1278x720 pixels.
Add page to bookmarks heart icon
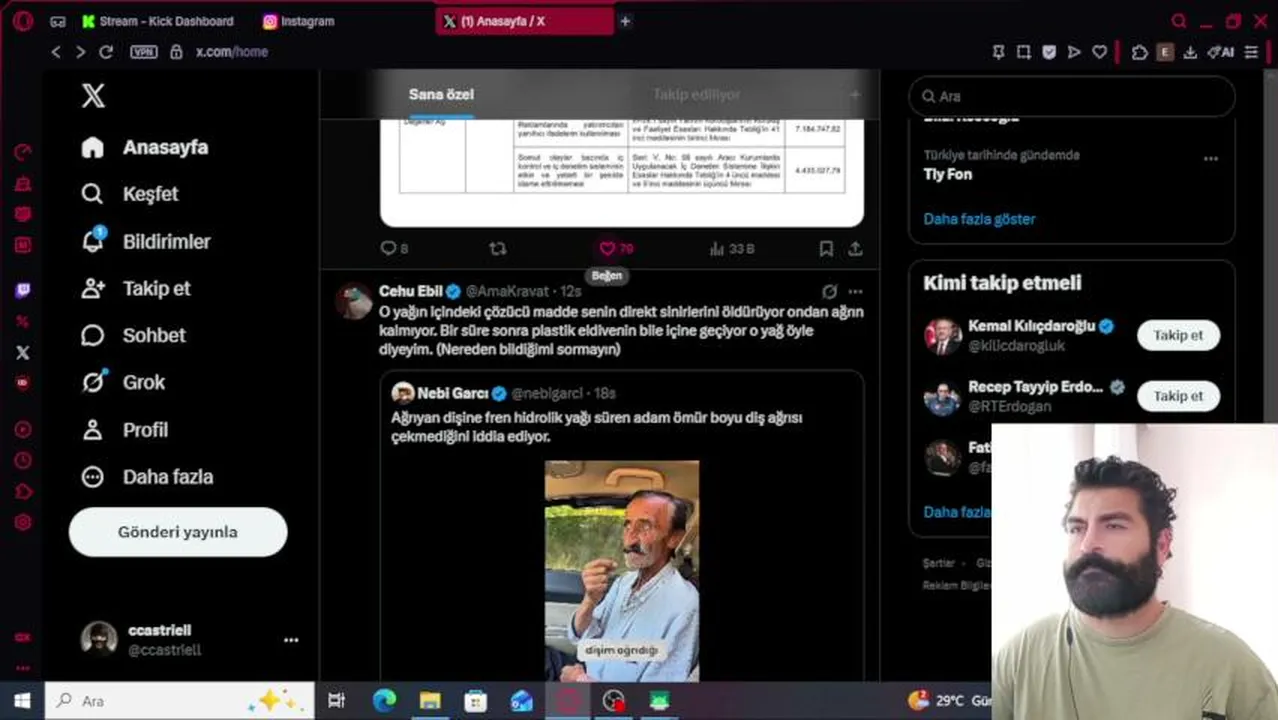point(1099,52)
